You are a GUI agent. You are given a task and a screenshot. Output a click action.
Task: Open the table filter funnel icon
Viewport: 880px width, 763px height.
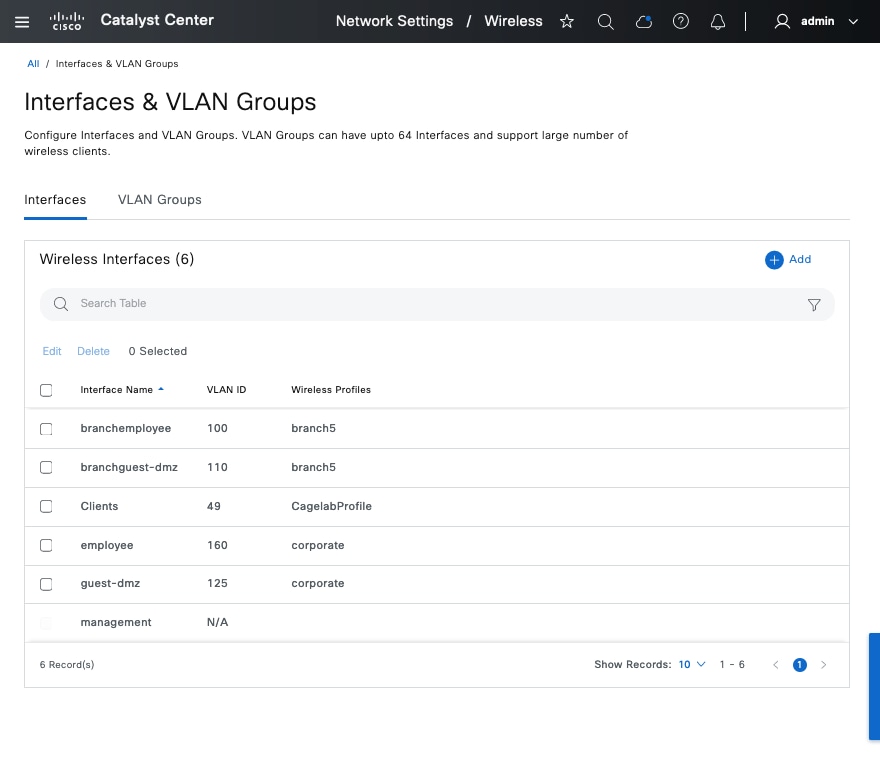point(814,305)
